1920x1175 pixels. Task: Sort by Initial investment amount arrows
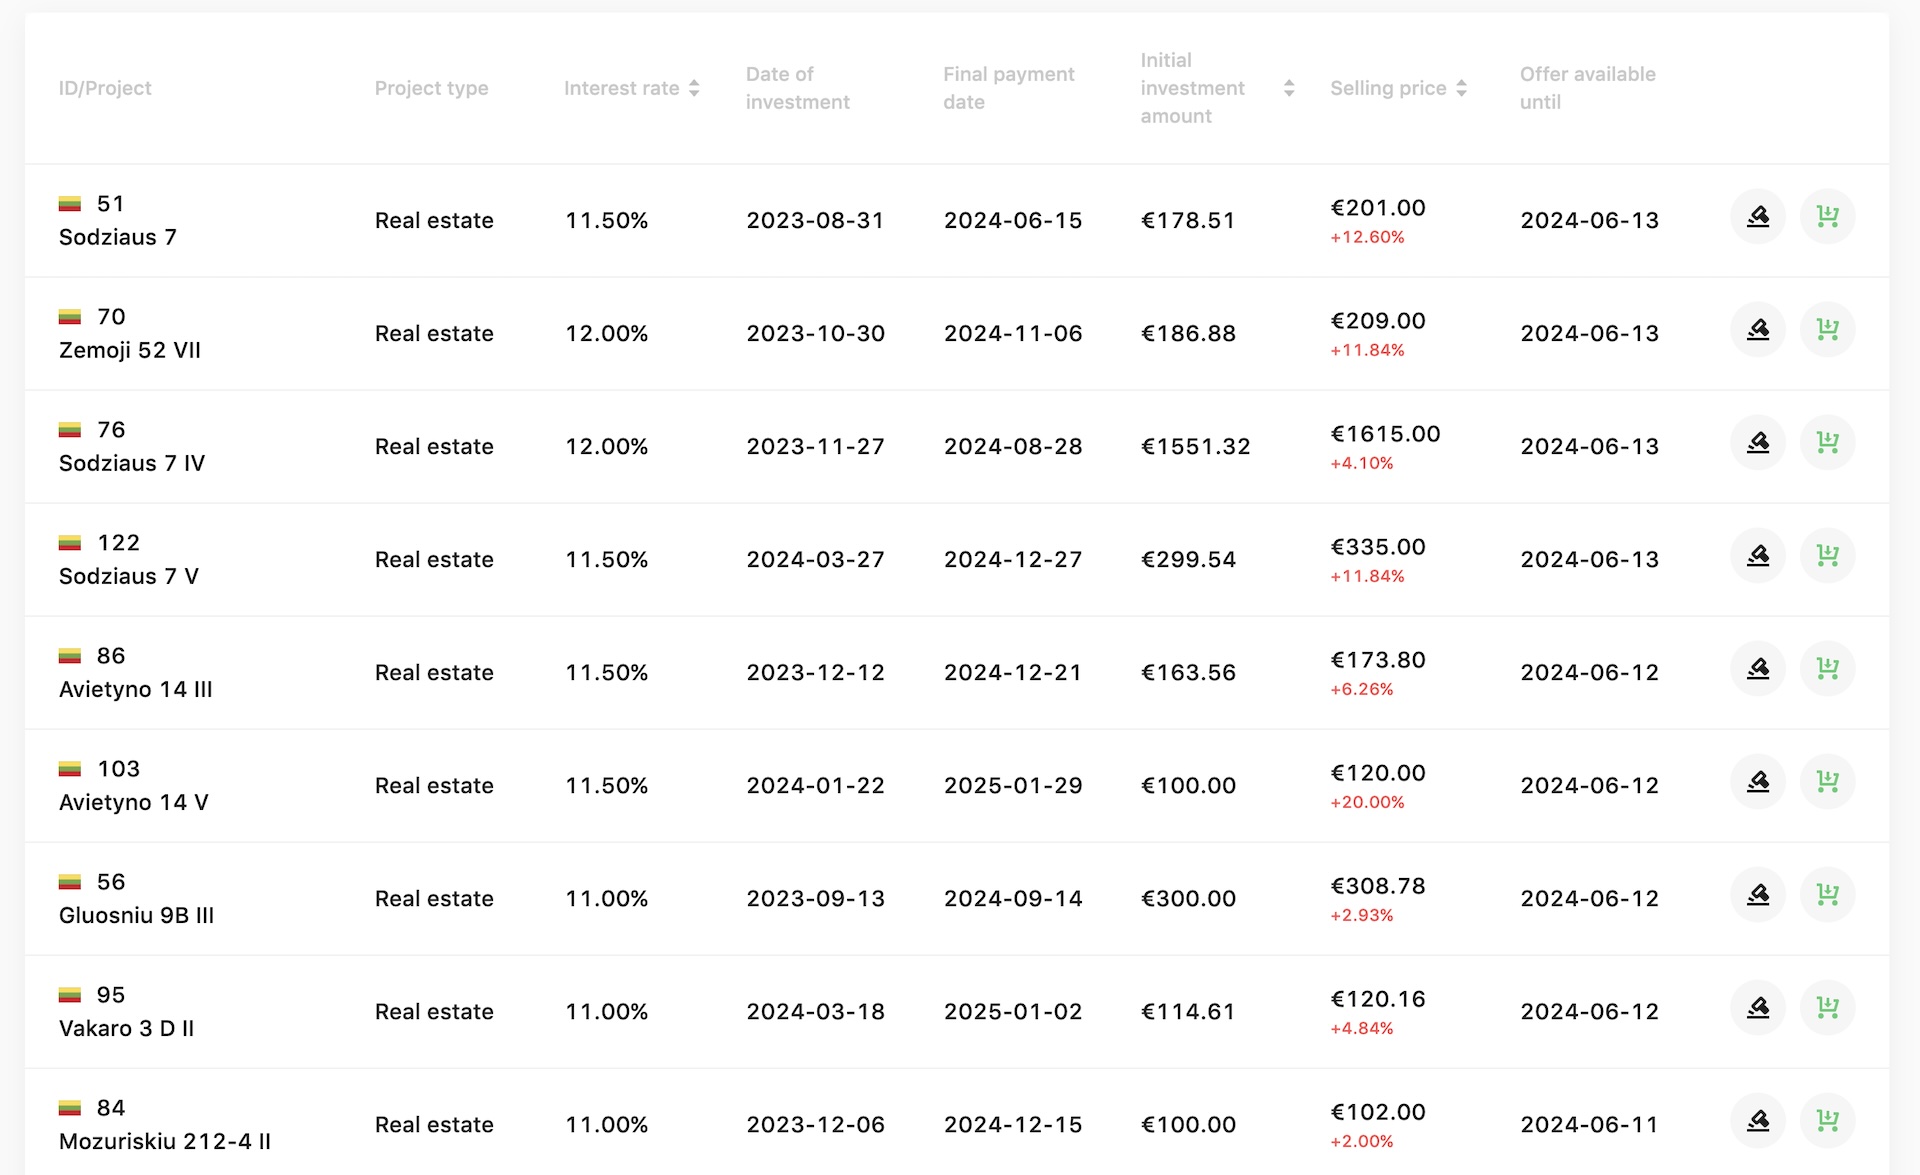point(1289,88)
